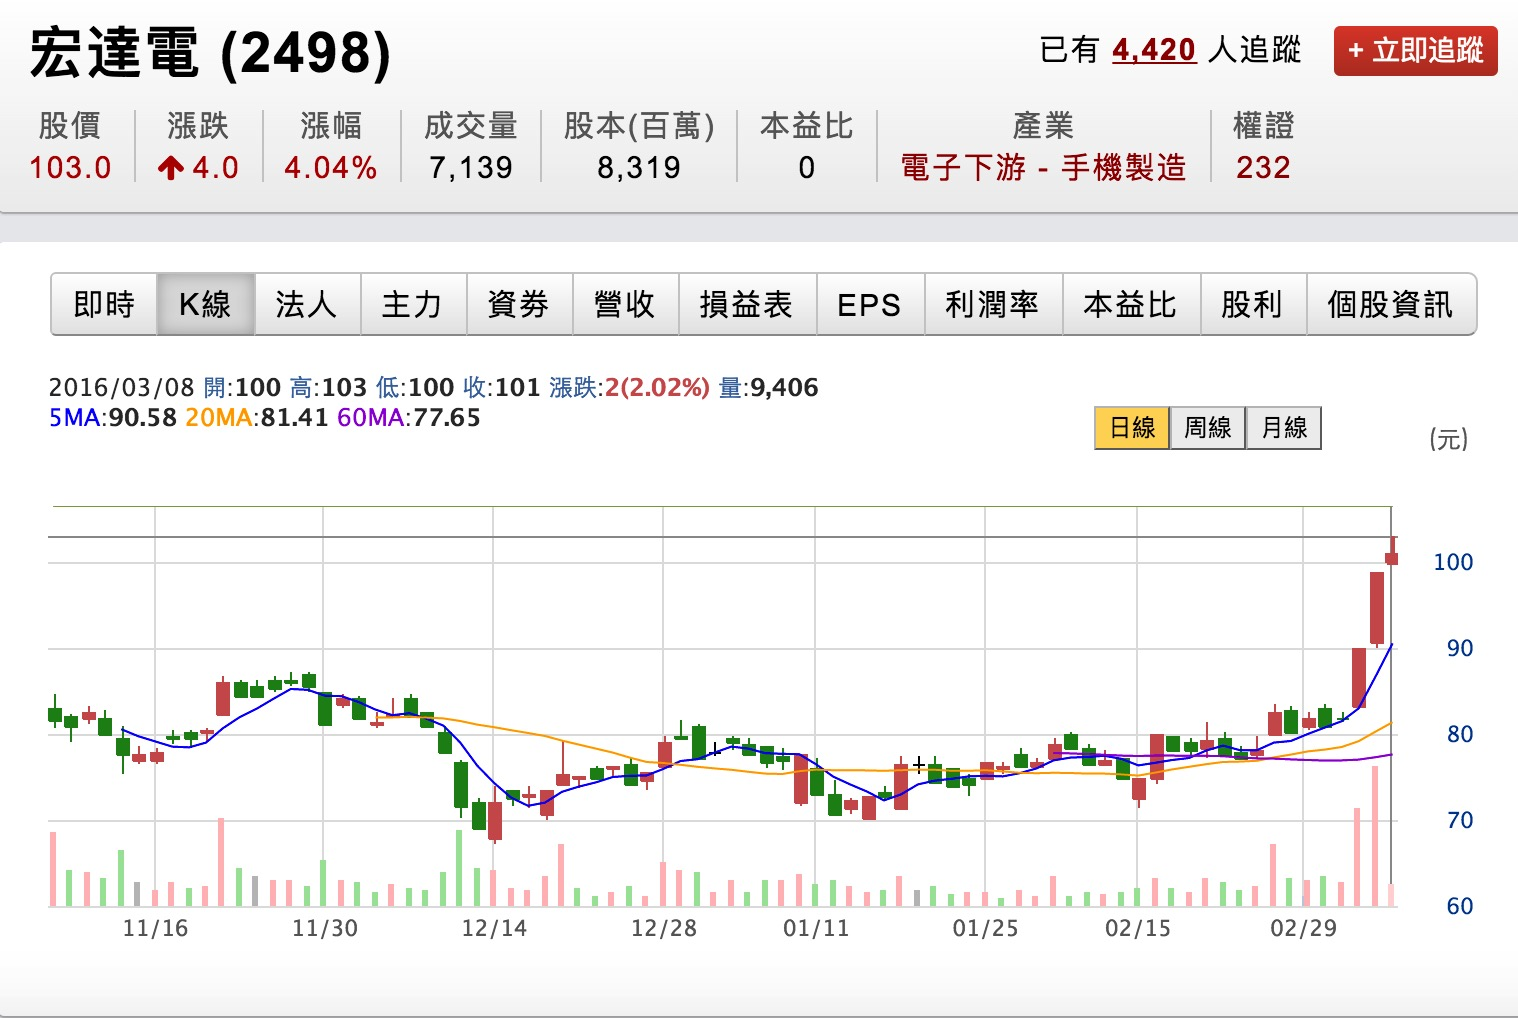Click the 立即追蹤 follow button
The image size is (1518, 1018).
coord(1415,51)
